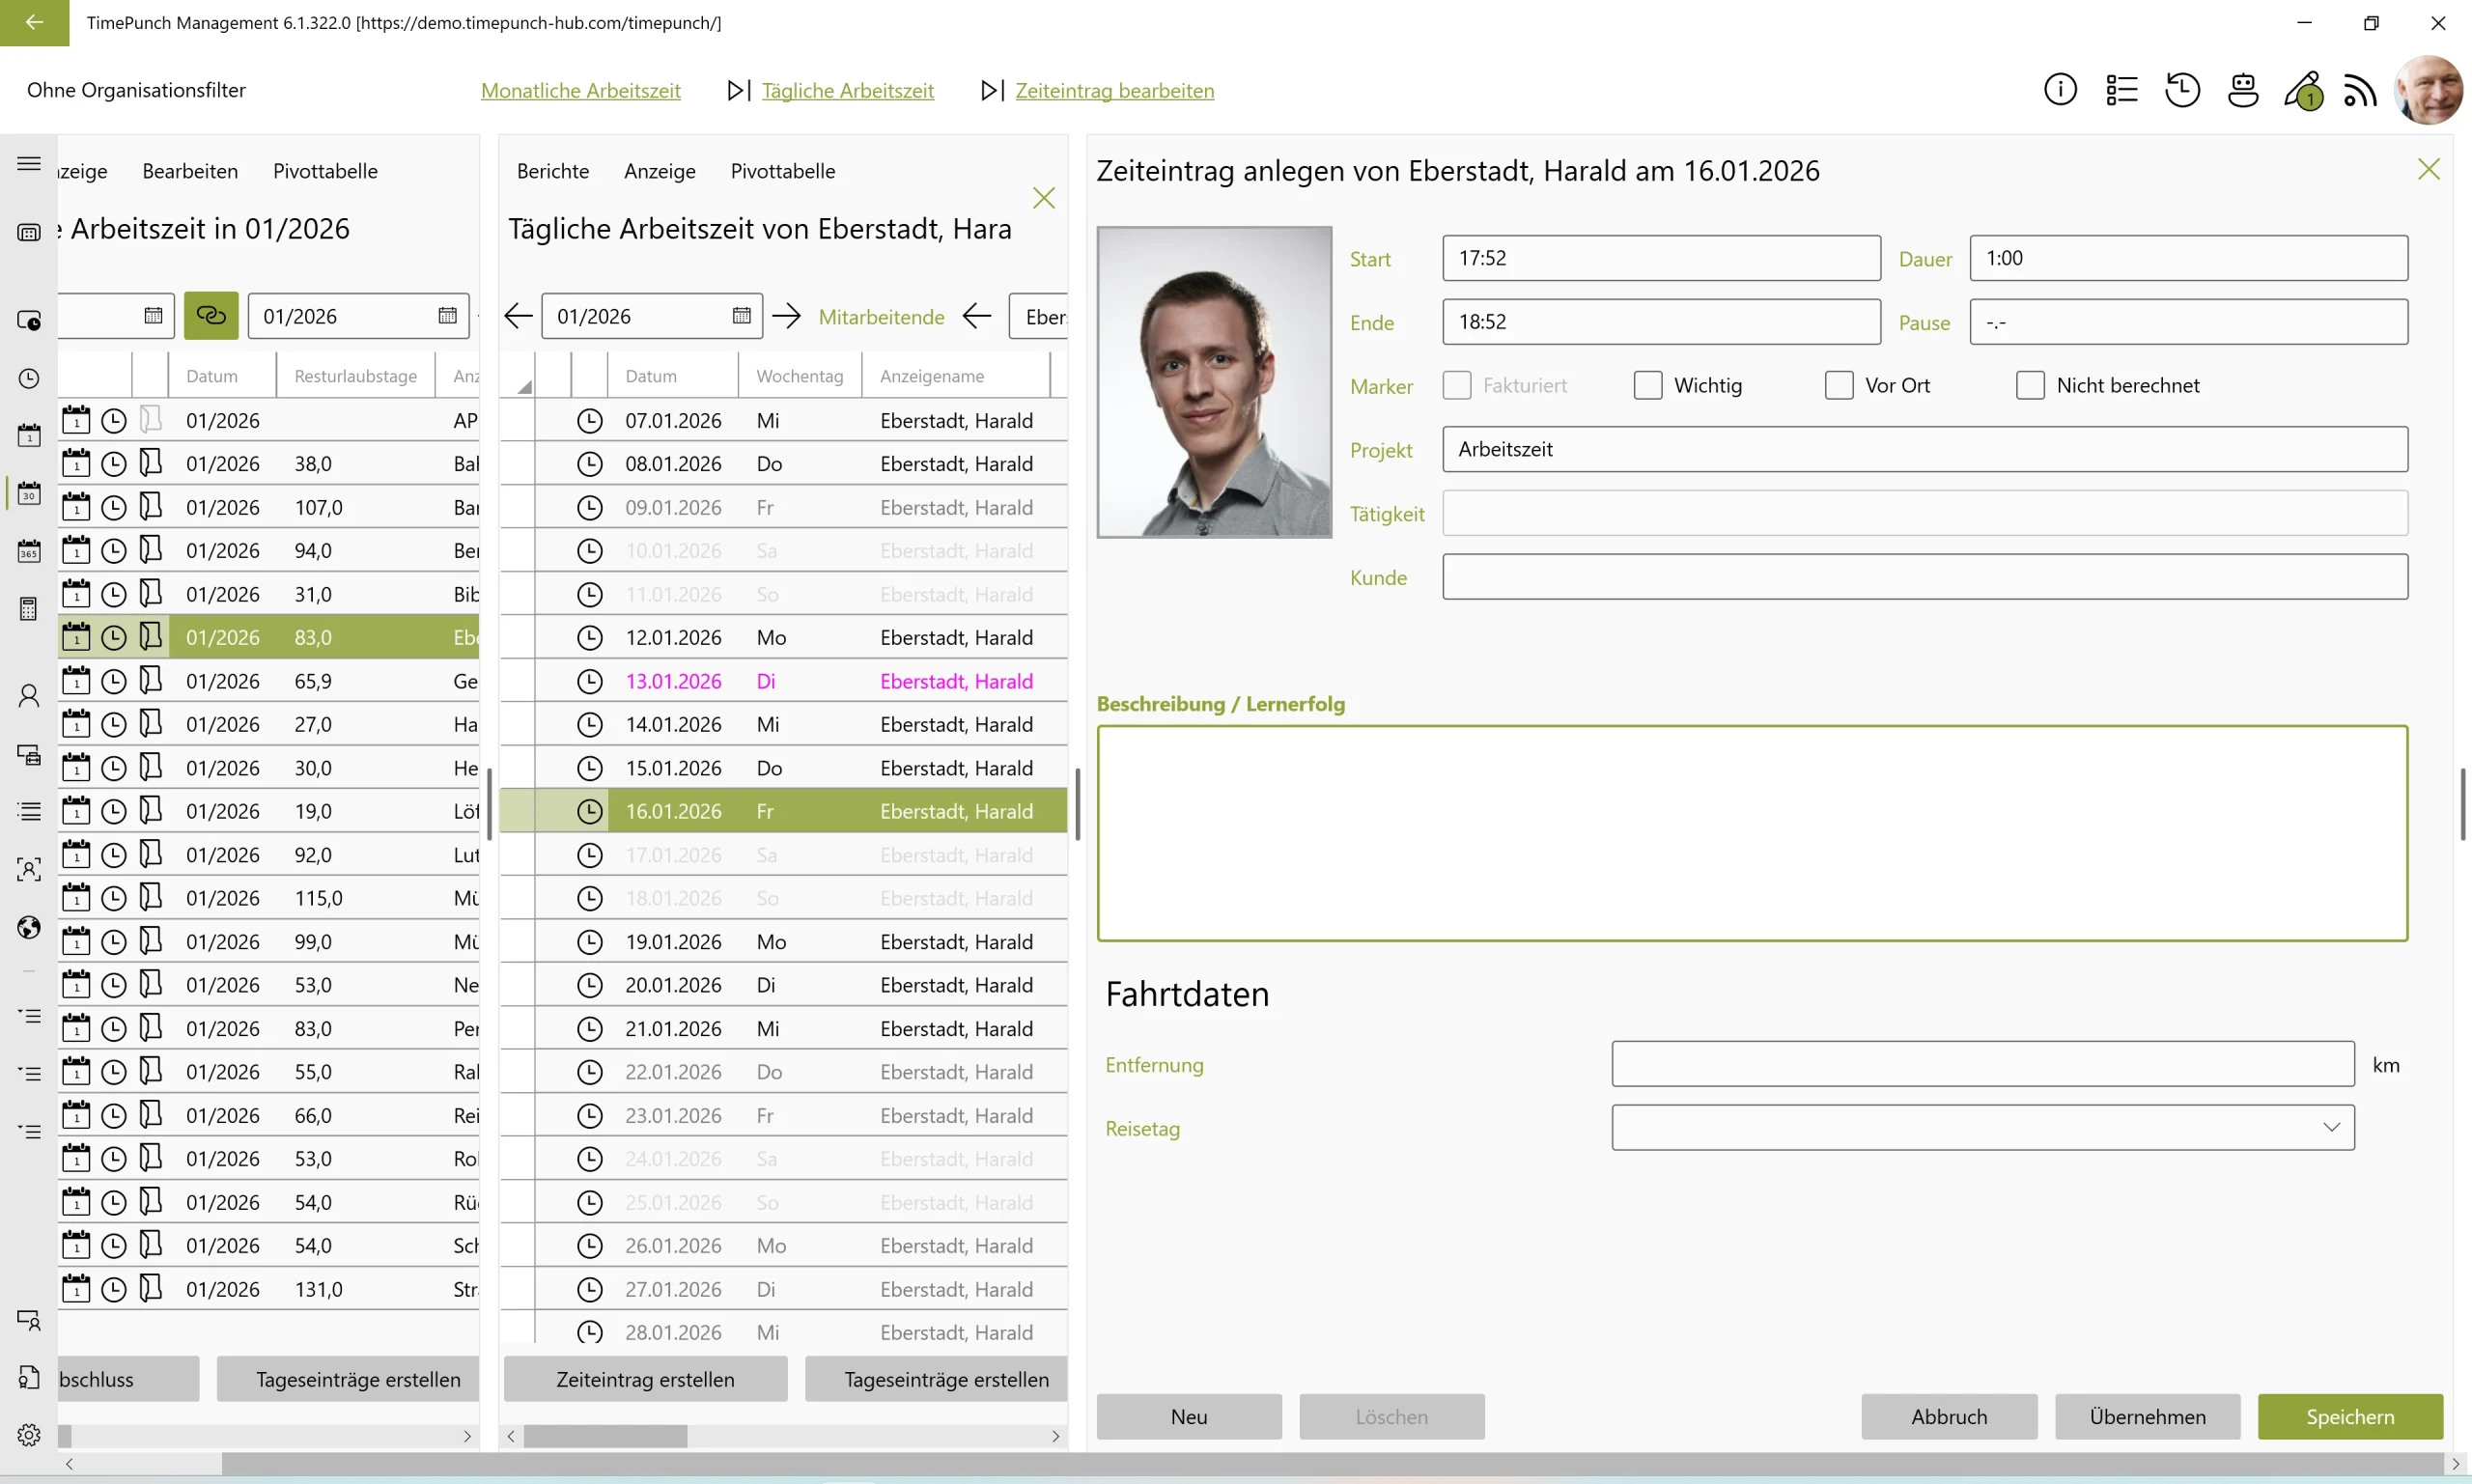
Task: Expand the Reisetag dropdown
Action: pyautogui.click(x=2331, y=1128)
